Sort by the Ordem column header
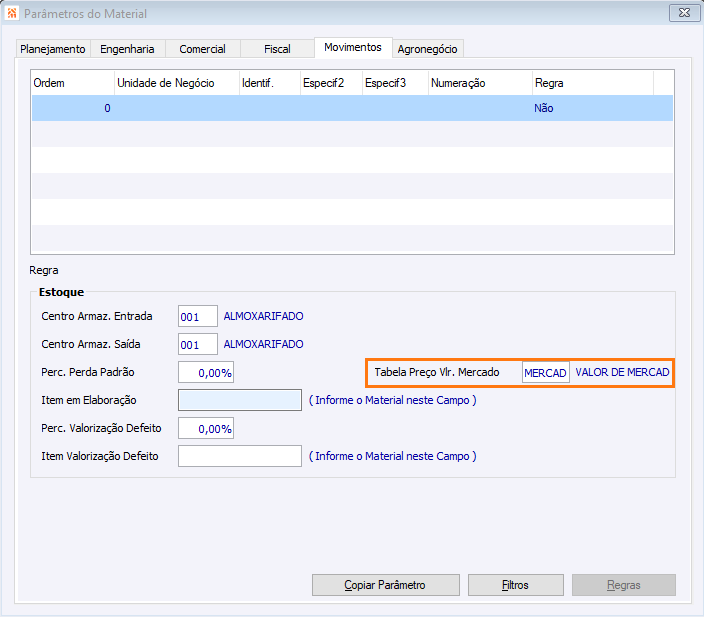The width and height of the screenshot is (704, 617). pyautogui.click(x=73, y=83)
